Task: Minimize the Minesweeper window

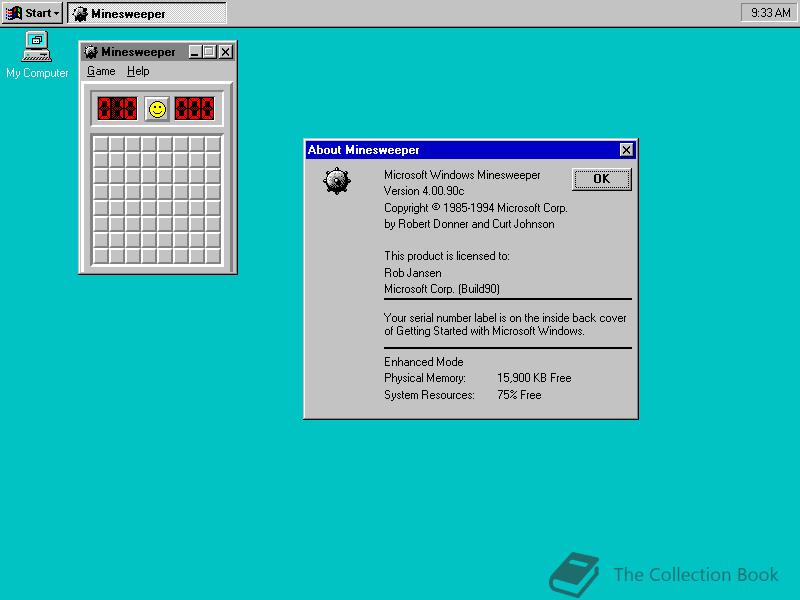Action: [x=196, y=52]
